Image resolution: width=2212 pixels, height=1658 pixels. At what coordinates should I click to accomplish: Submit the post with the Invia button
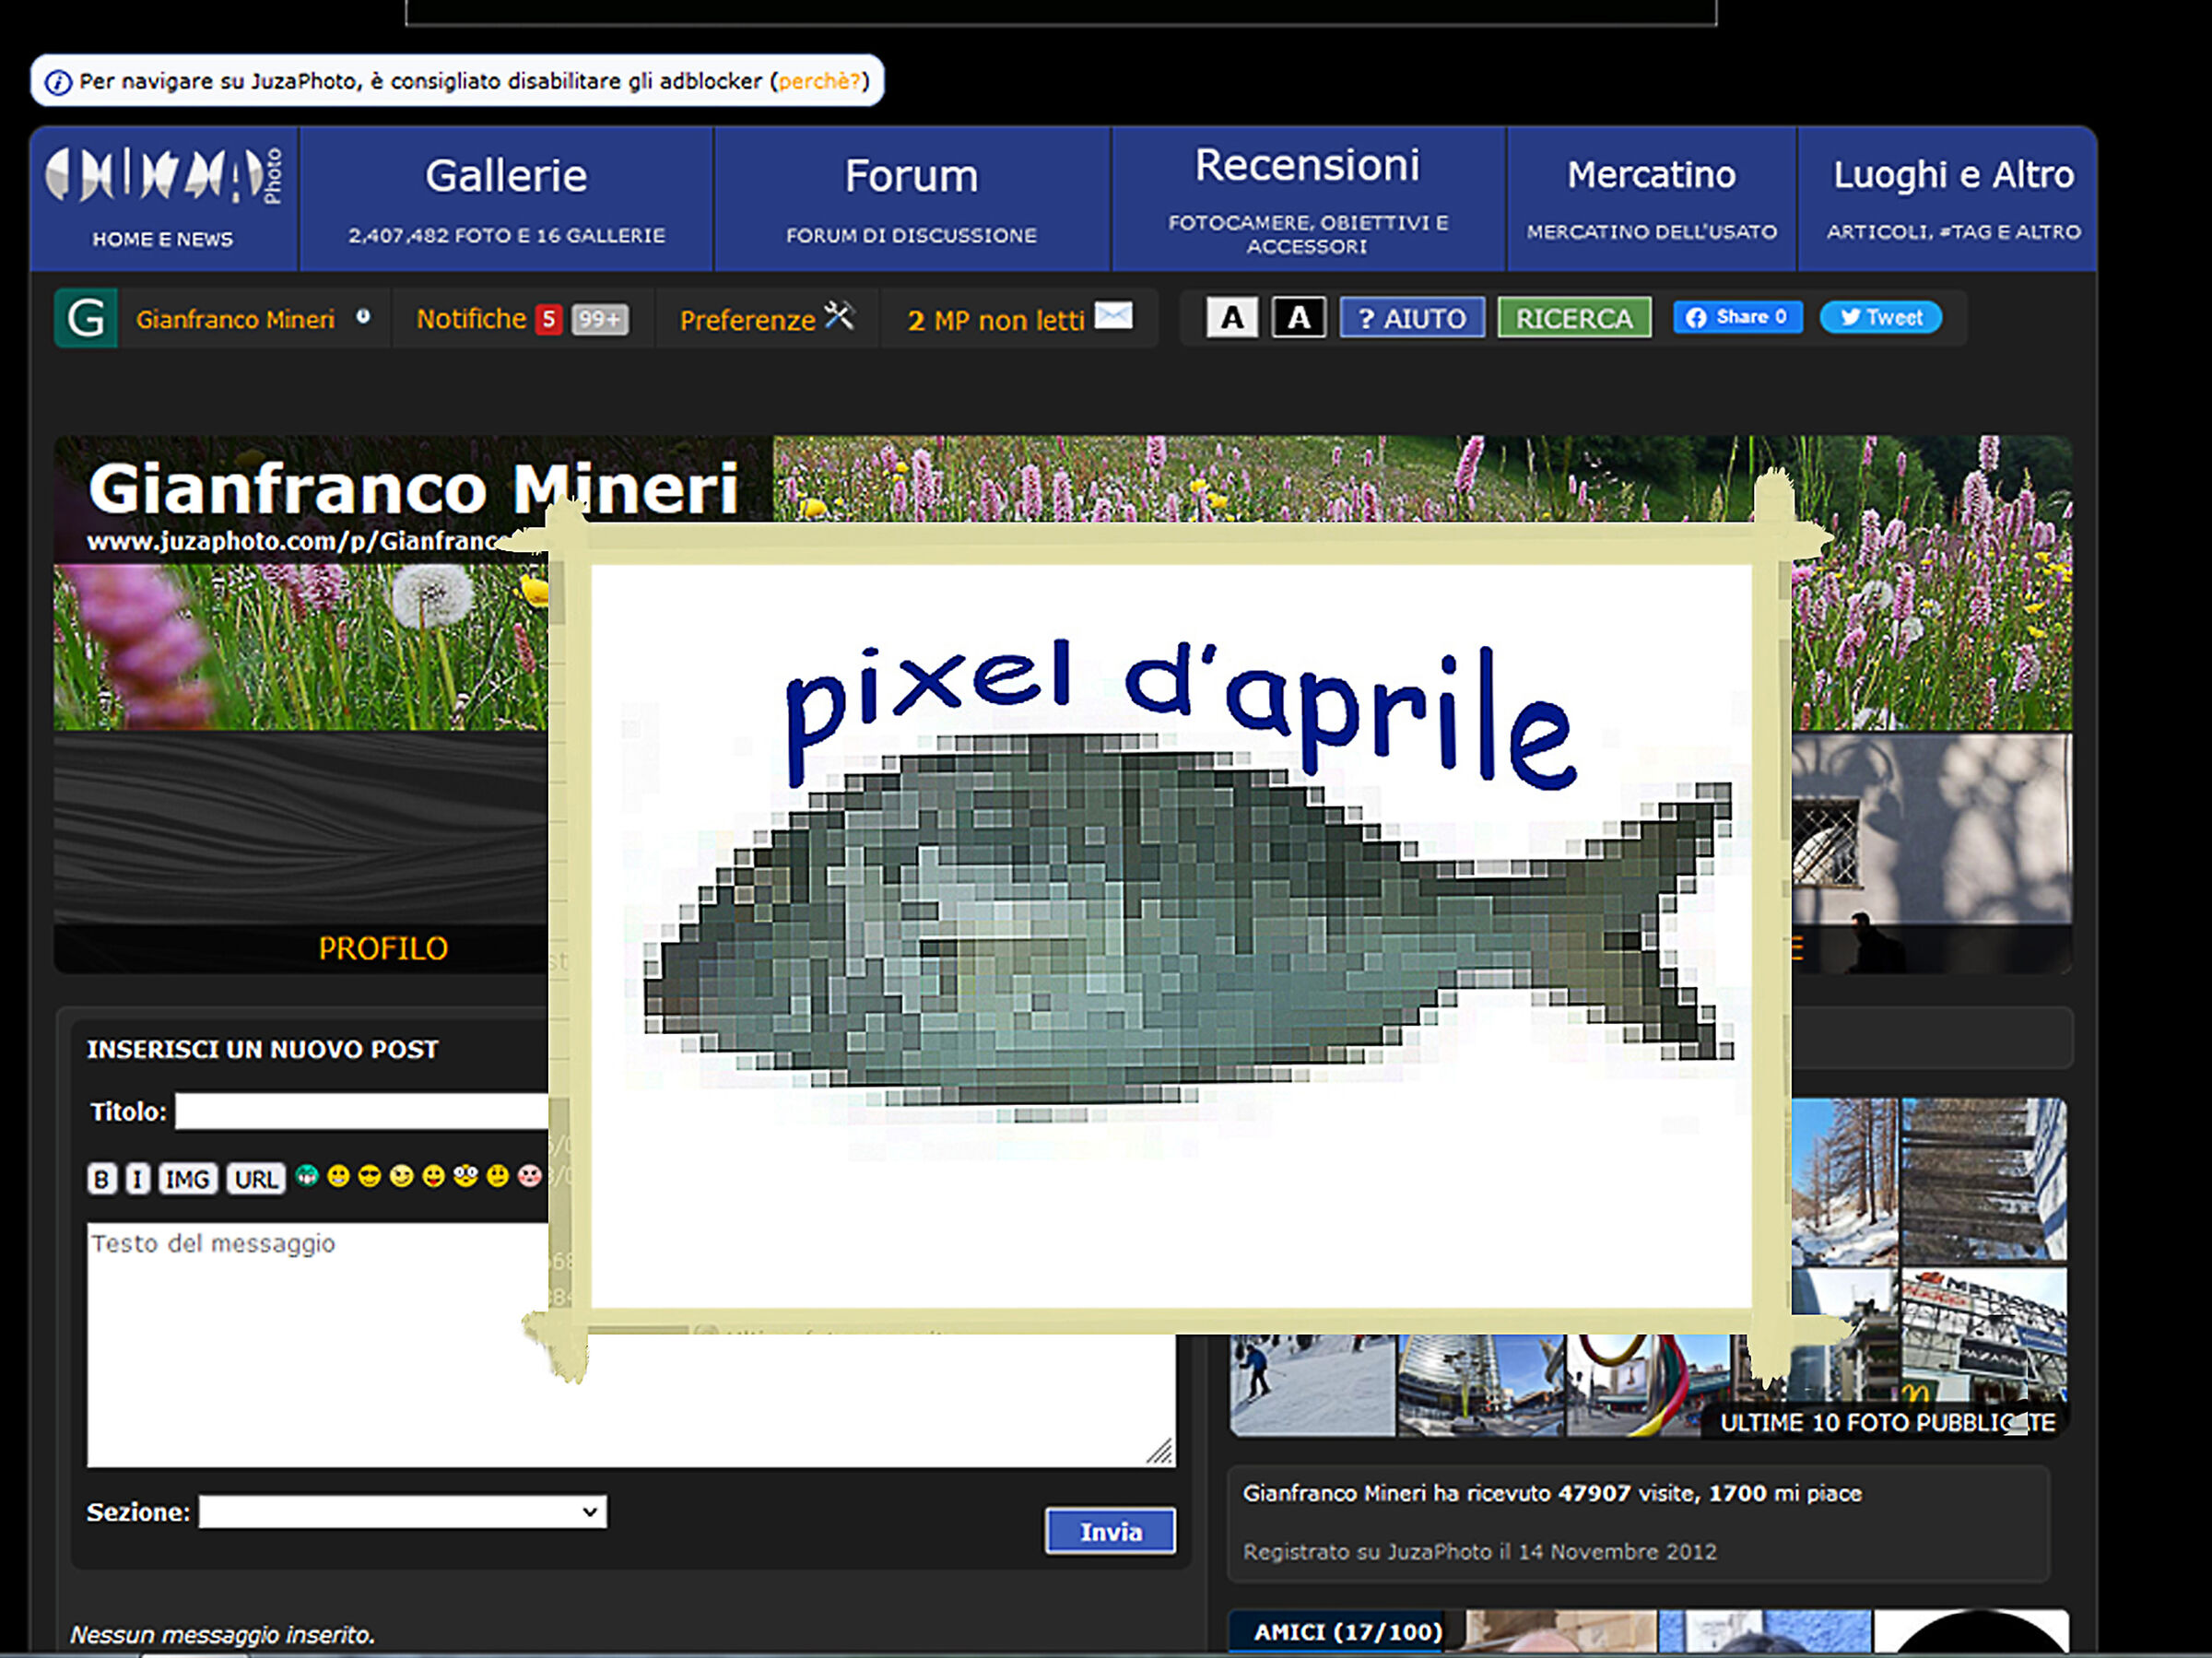coord(1109,1530)
